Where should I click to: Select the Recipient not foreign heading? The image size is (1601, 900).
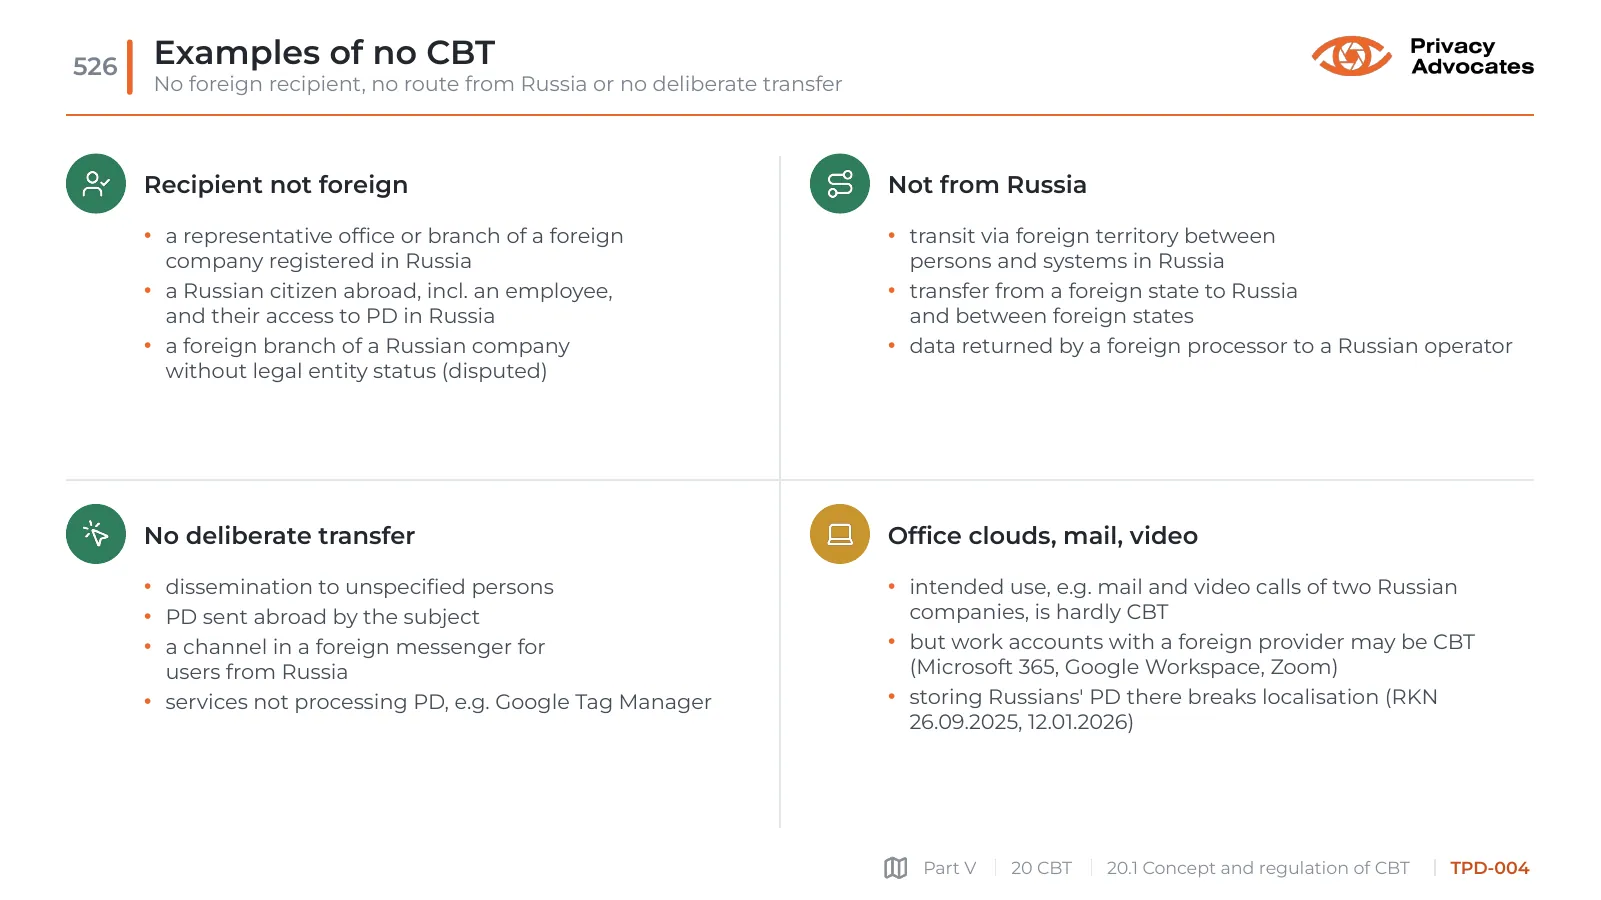point(276,185)
